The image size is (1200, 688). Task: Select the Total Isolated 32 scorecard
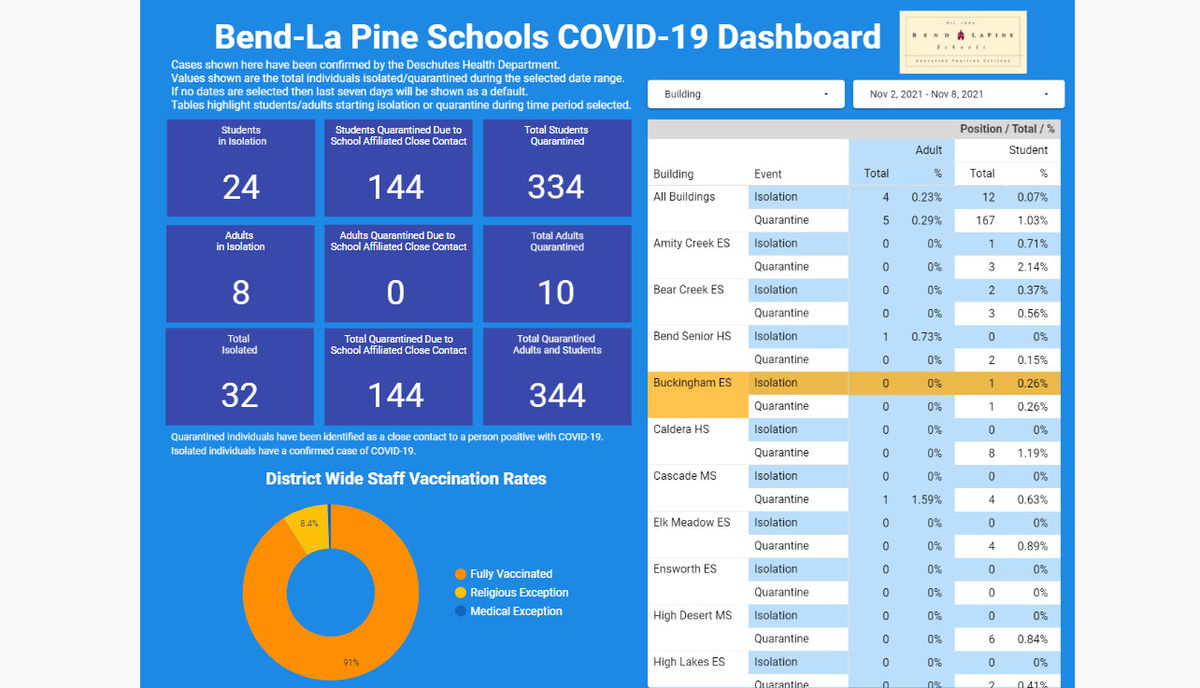point(240,377)
